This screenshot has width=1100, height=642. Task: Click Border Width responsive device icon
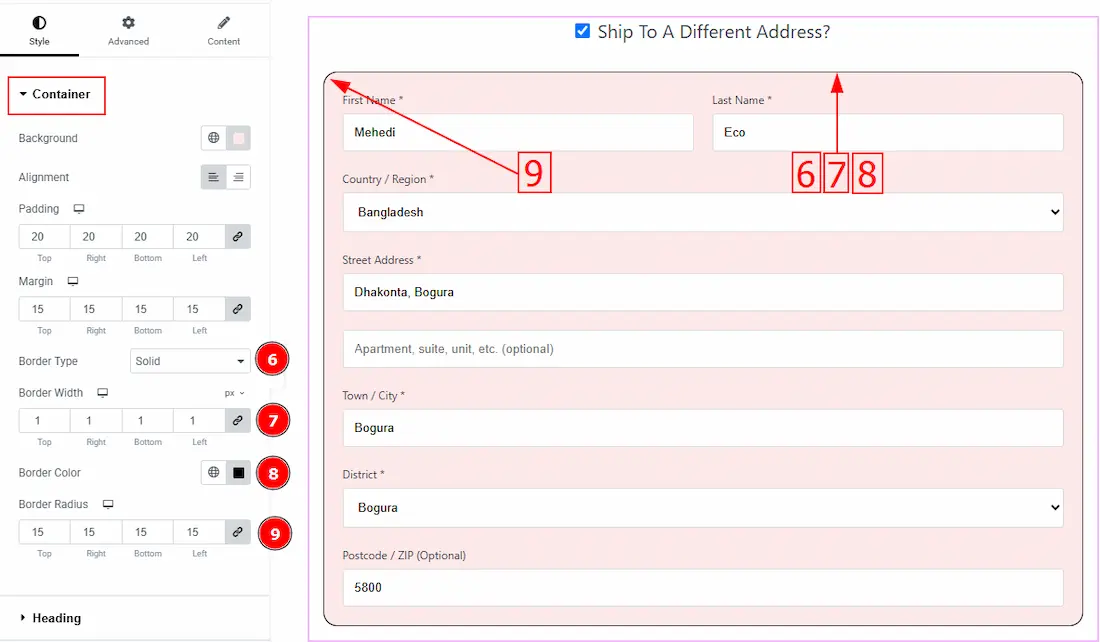click(x=102, y=393)
